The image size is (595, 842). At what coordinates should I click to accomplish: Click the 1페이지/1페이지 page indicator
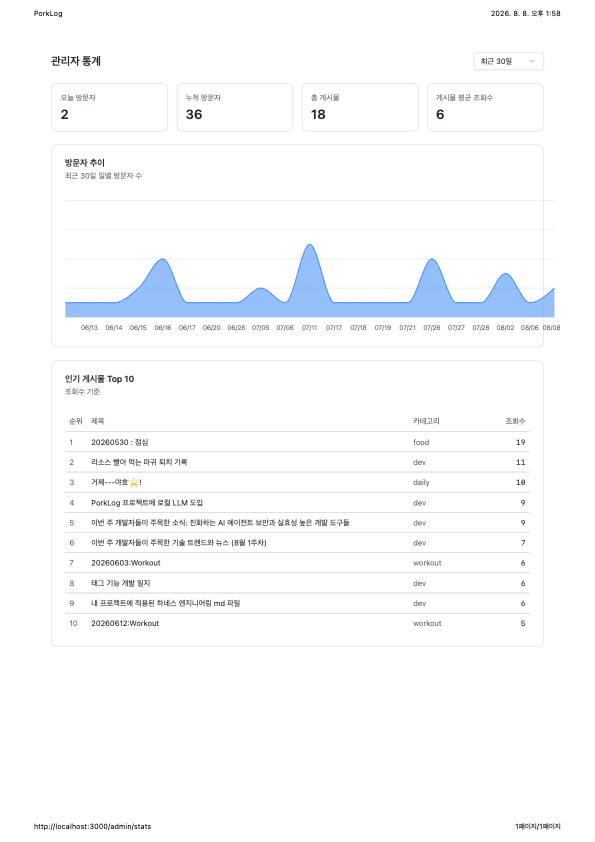pos(538,826)
